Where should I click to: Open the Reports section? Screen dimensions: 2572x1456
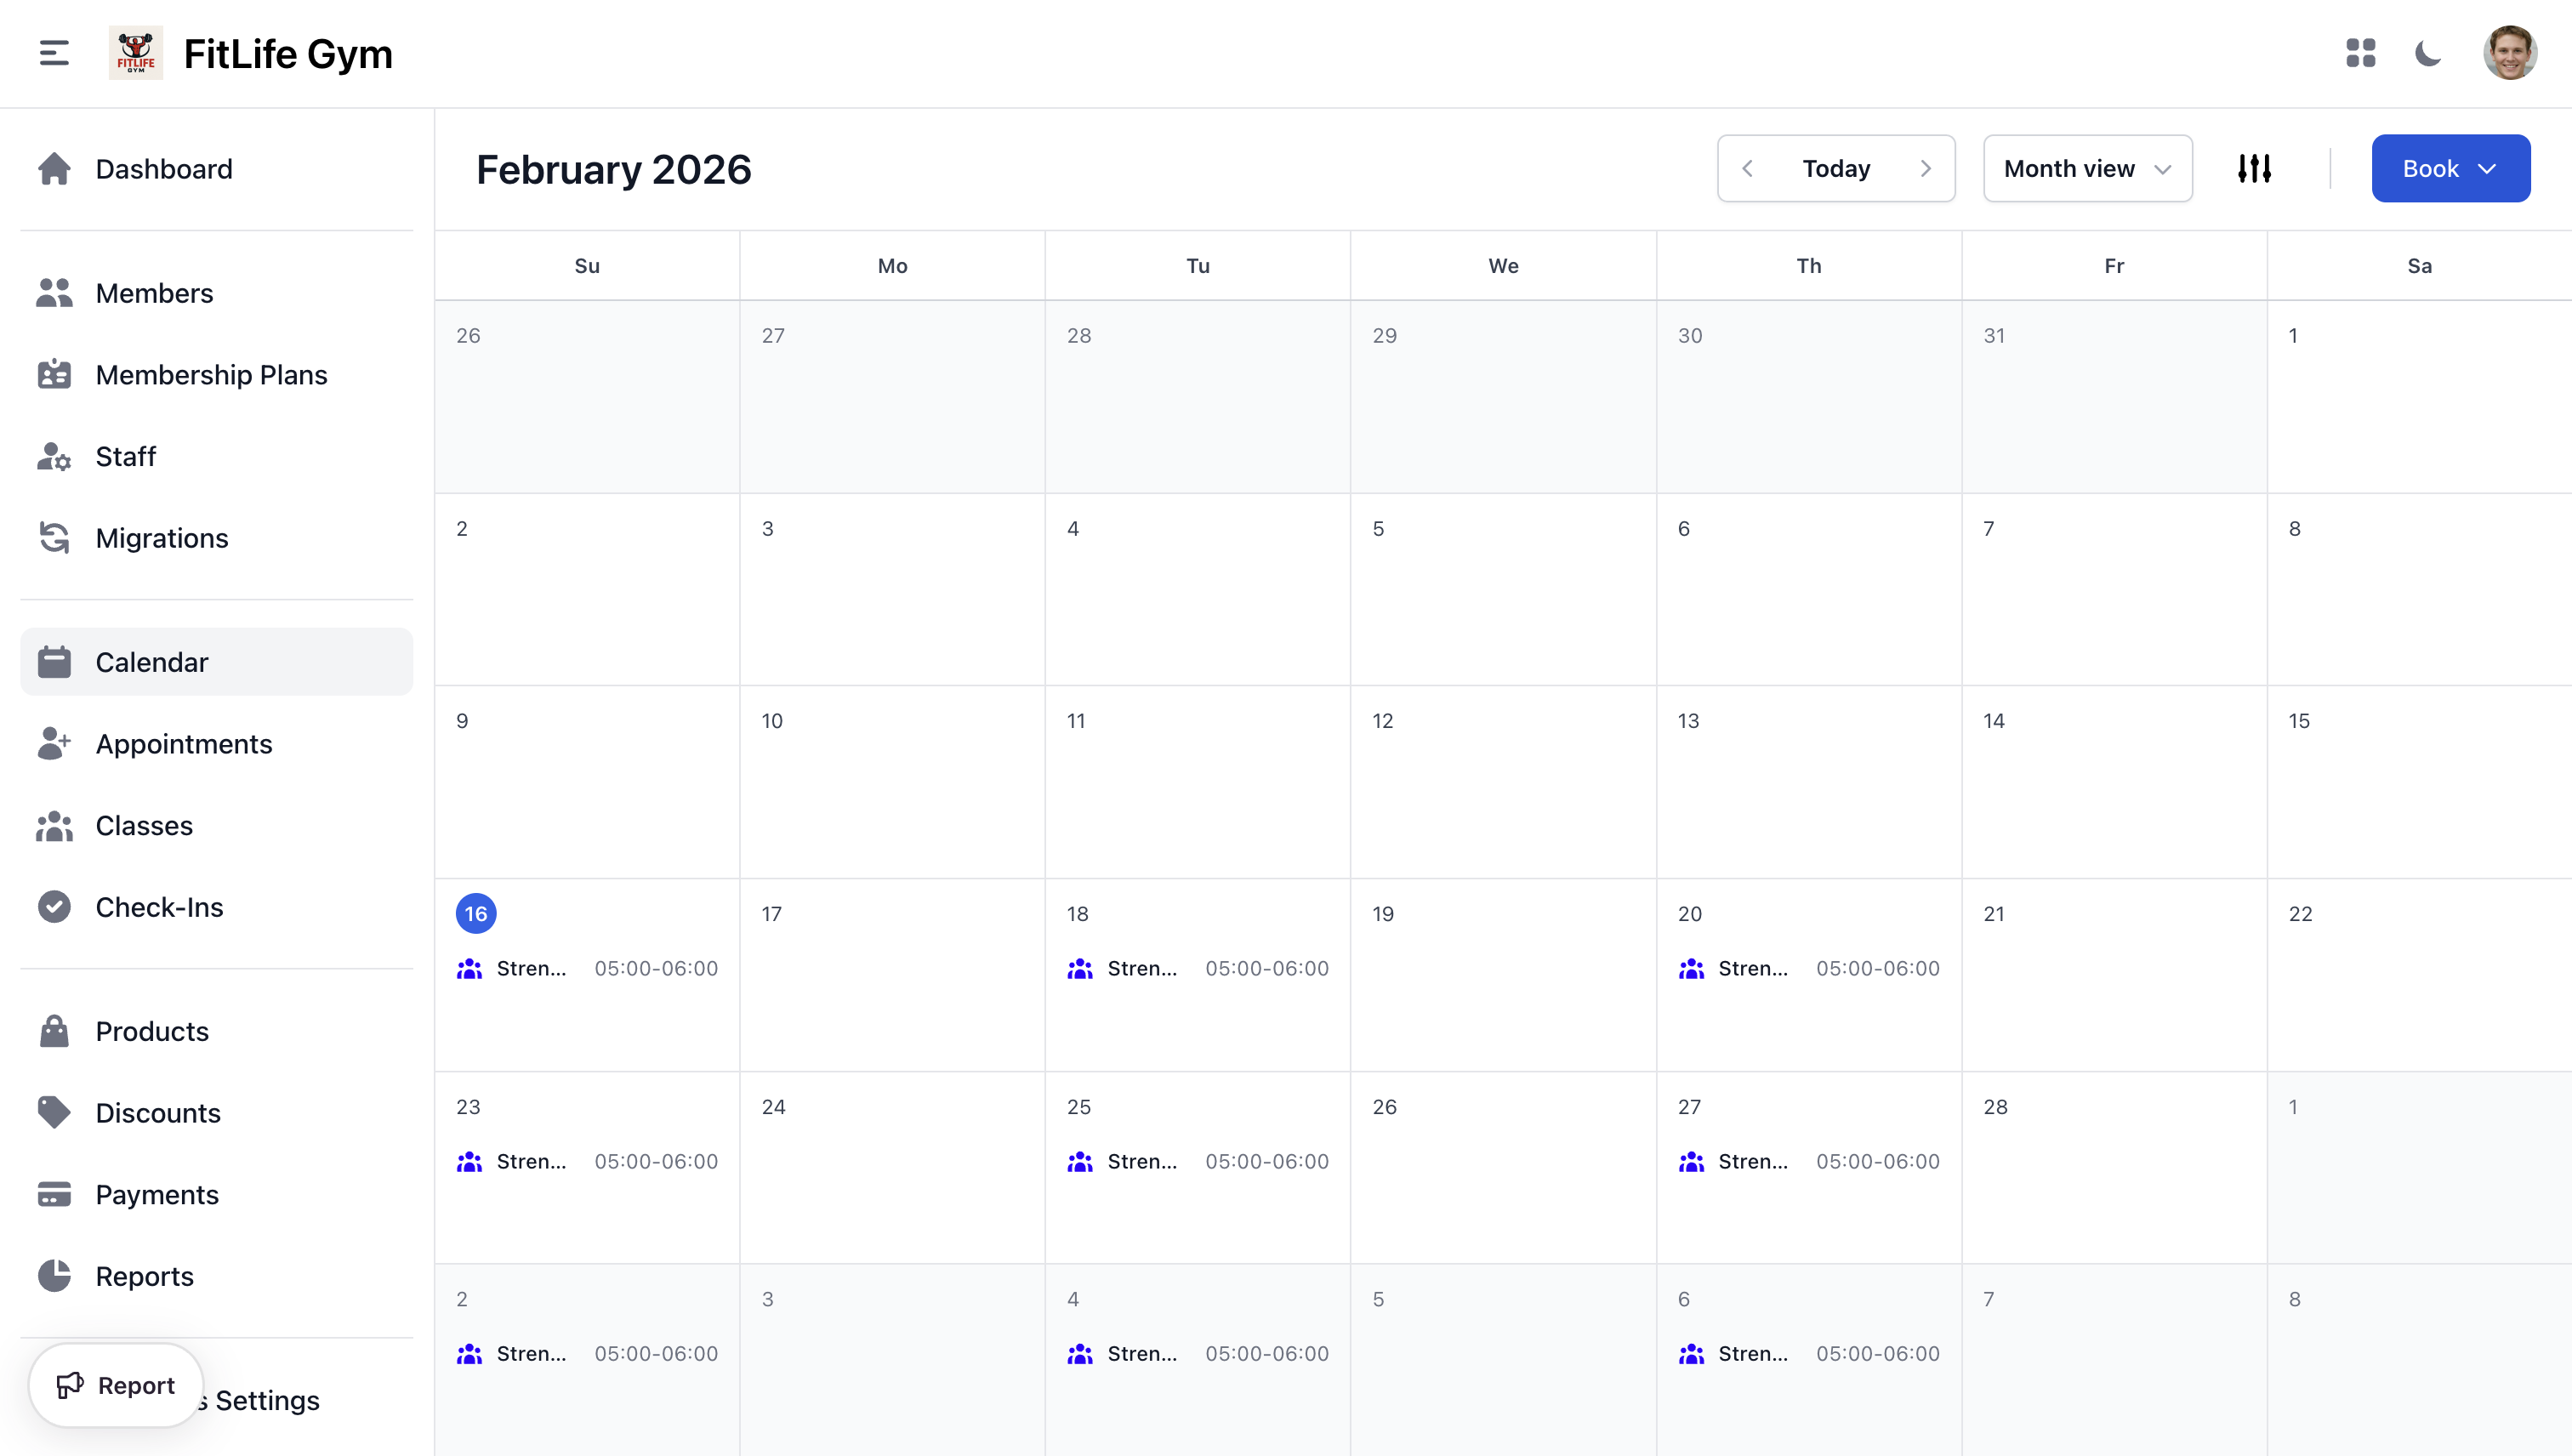click(x=144, y=1276)
